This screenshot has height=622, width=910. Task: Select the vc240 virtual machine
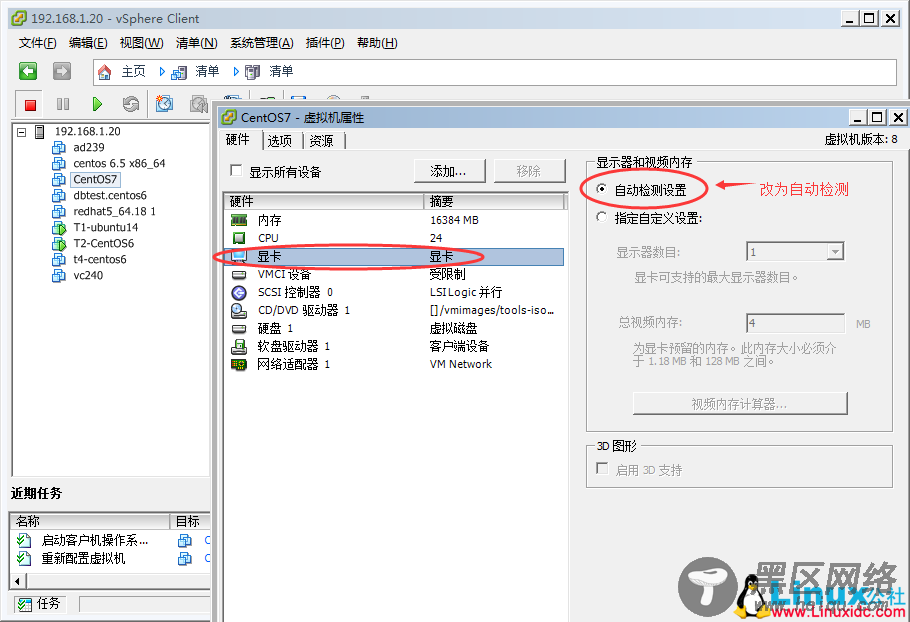point(88,276)
